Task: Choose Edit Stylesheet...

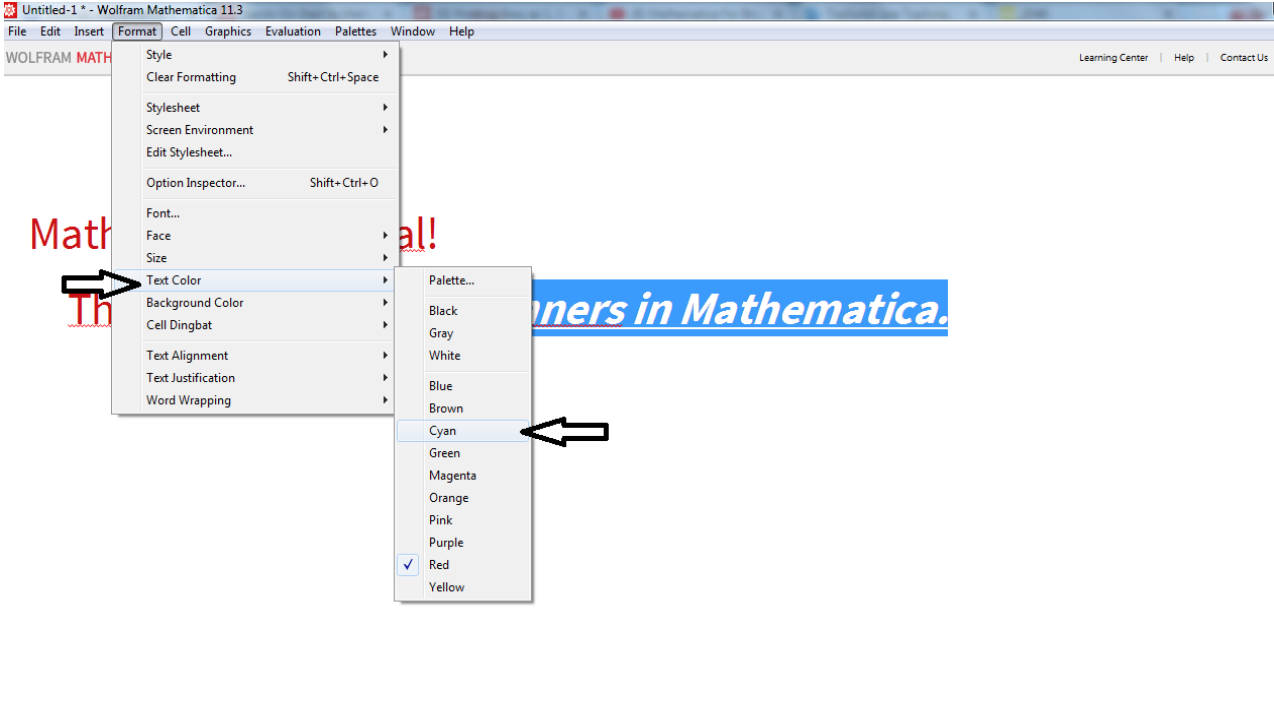Action: [x=256, y=152]
